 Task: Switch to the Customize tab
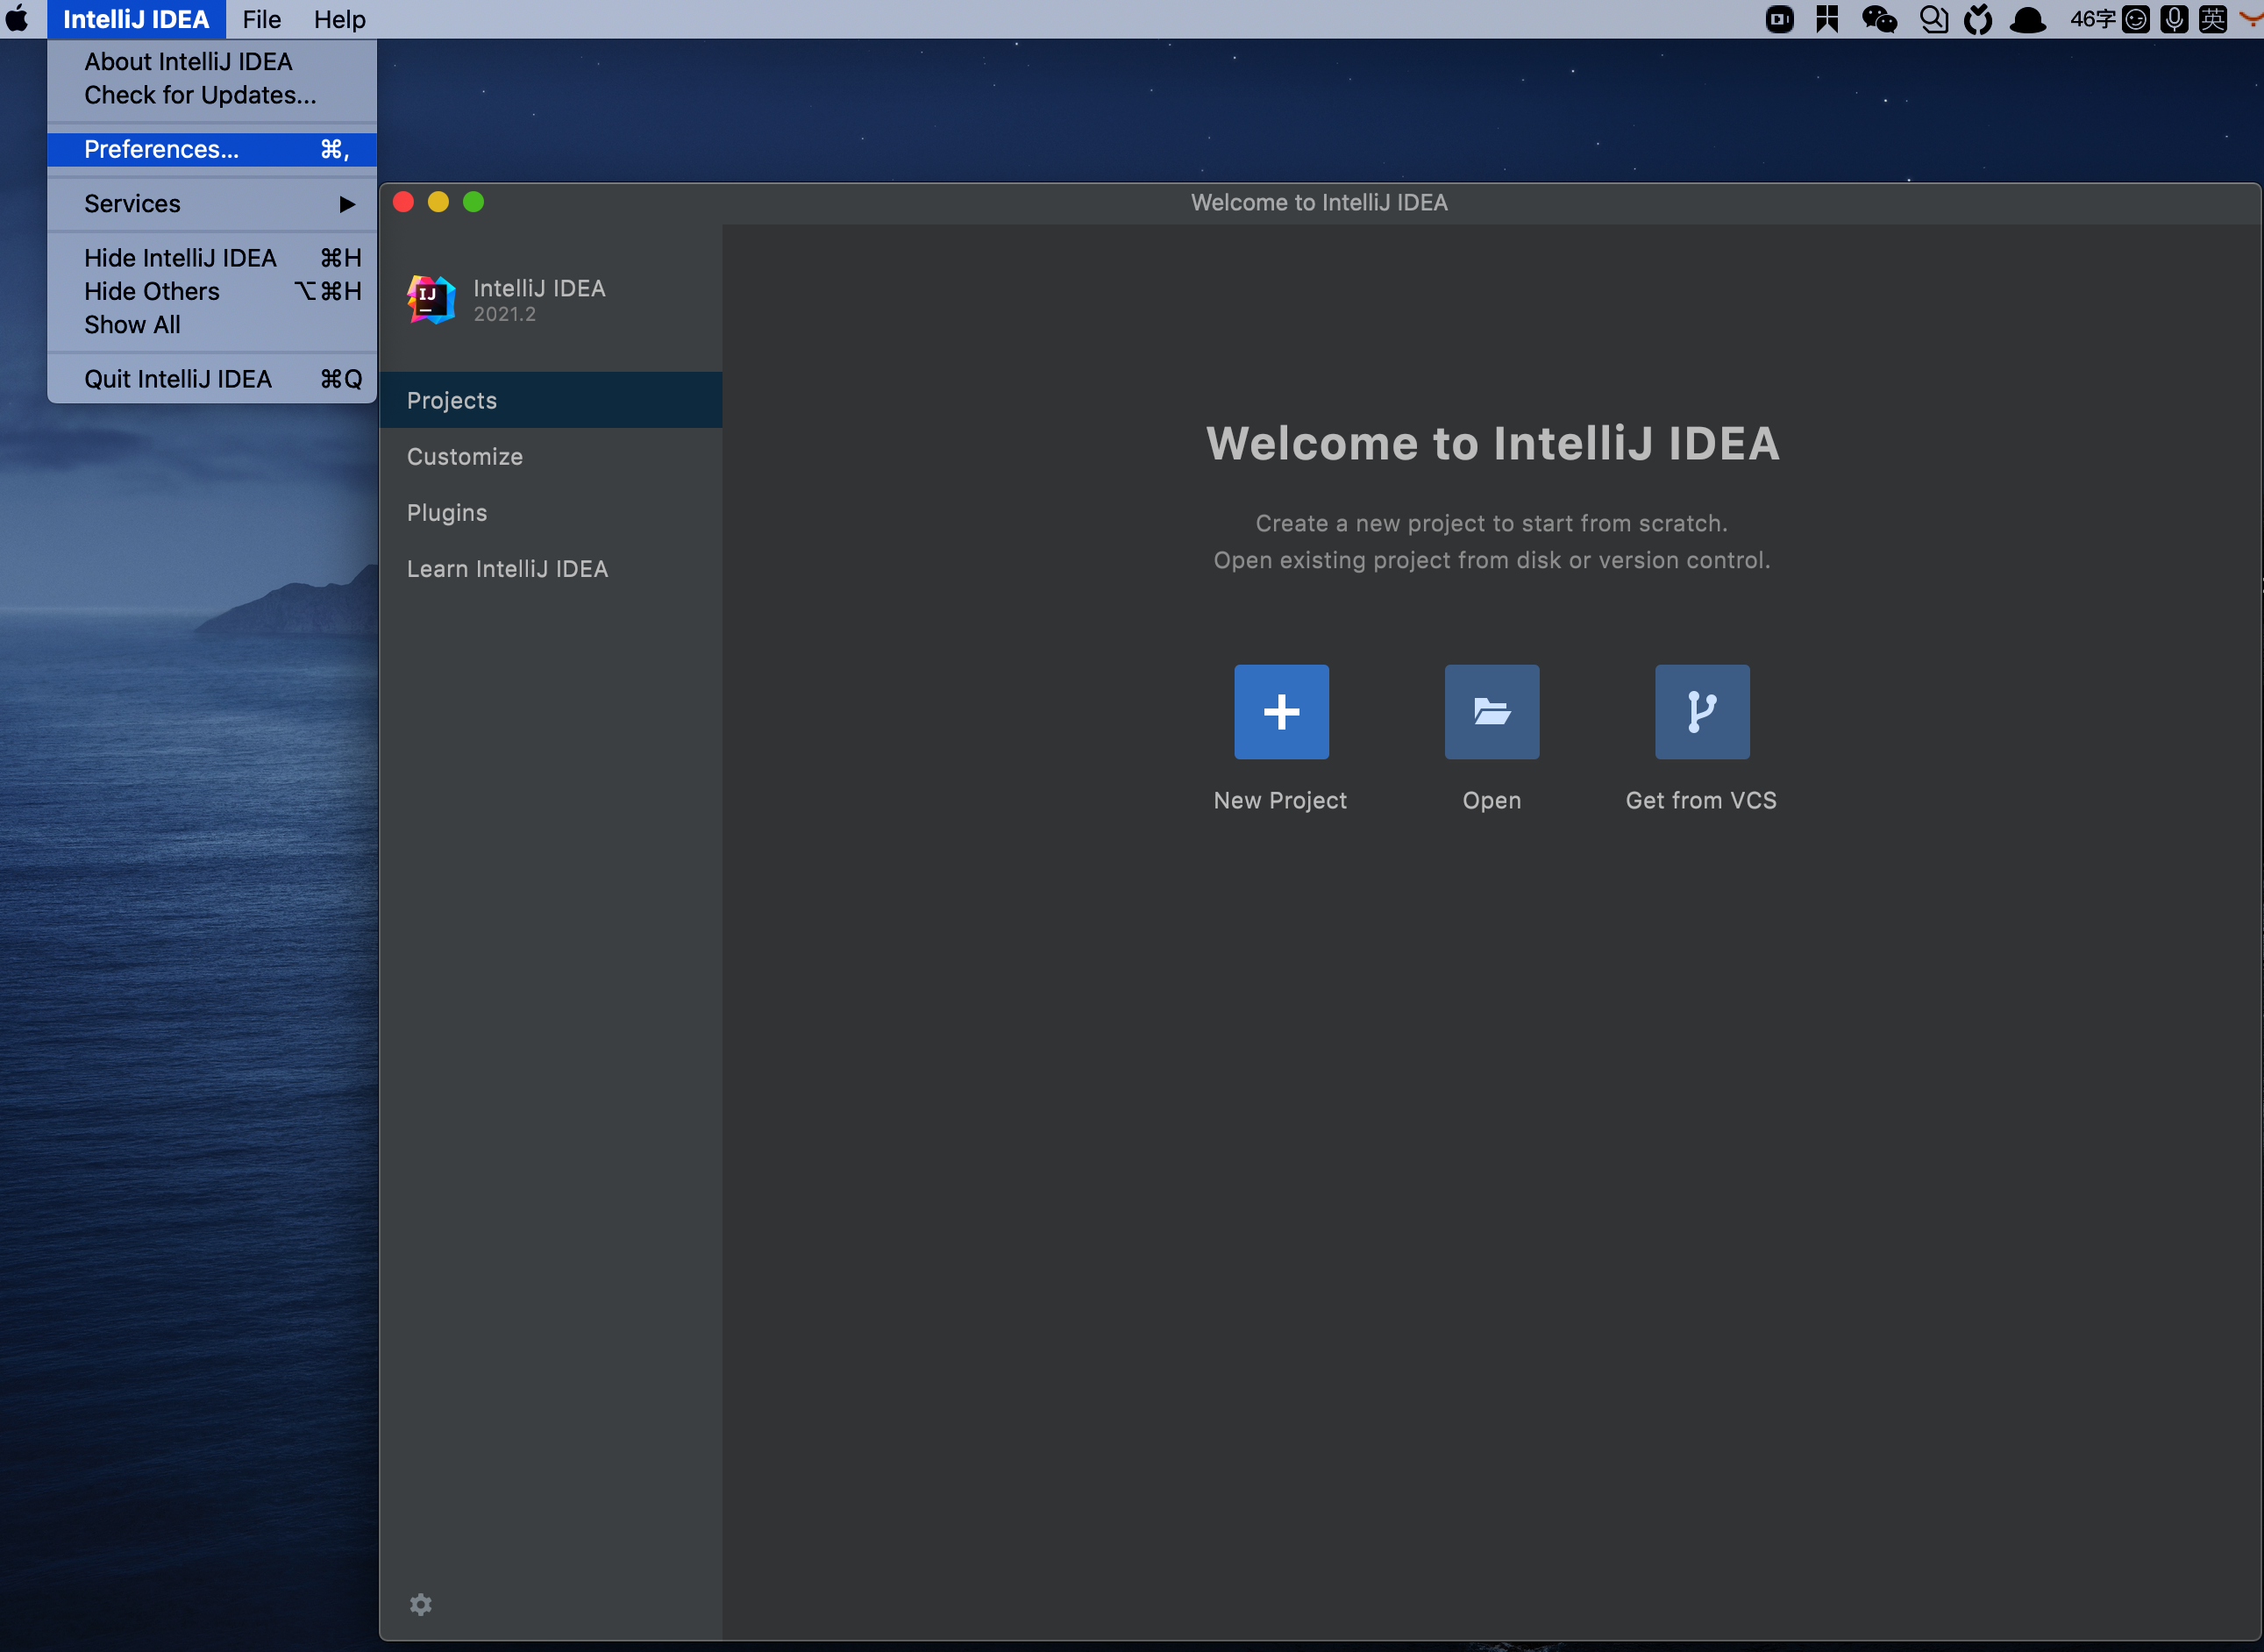pos(464,457)
